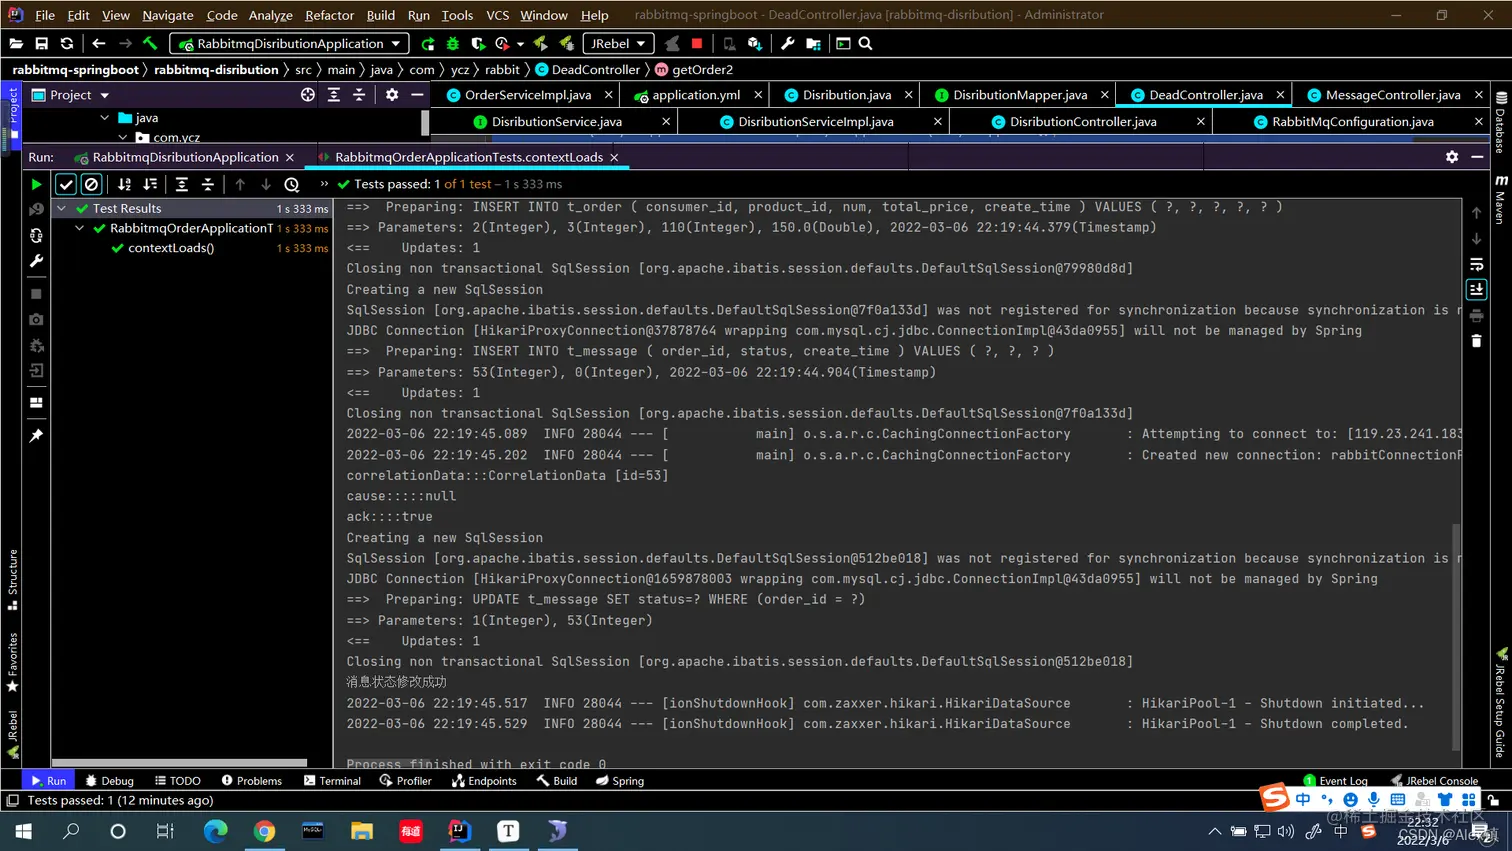Open the JRebel Console
The image size is (1512, 851).
pyautogui.click(x=1434, y=780)
